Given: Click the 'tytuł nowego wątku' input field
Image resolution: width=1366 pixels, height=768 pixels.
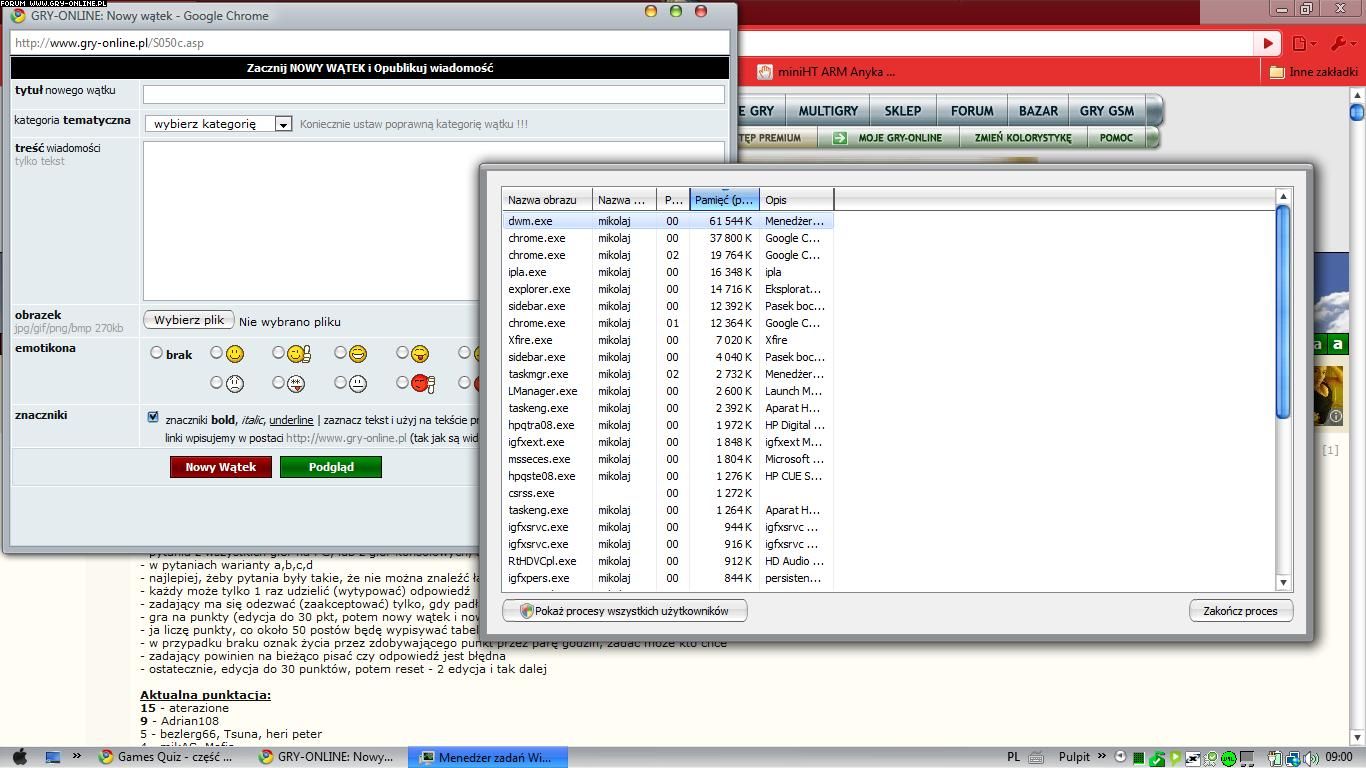Looking at the screenshot, I should pyautogui.click(x=434, y=94).
